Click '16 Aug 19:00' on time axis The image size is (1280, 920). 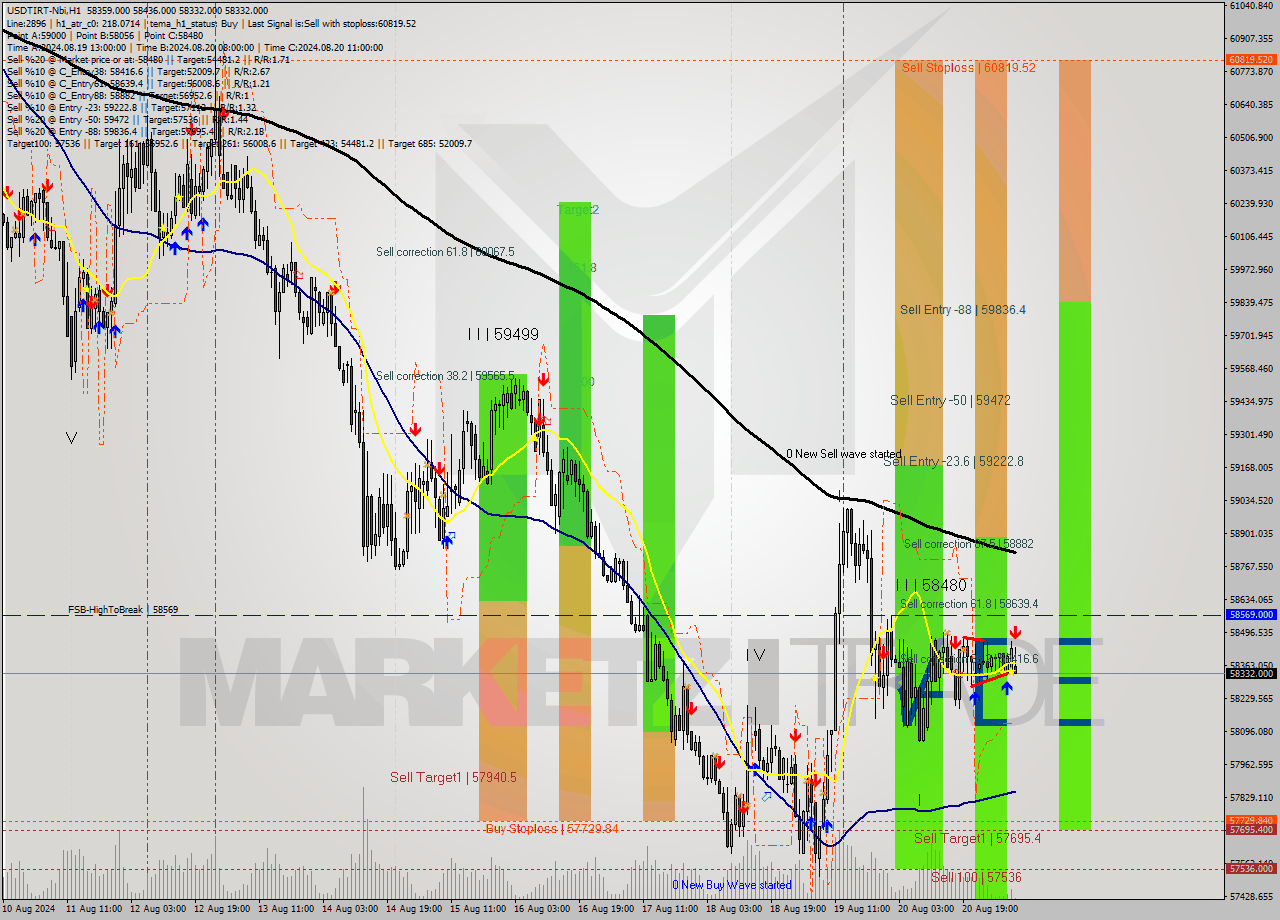[x=606, y=911]
